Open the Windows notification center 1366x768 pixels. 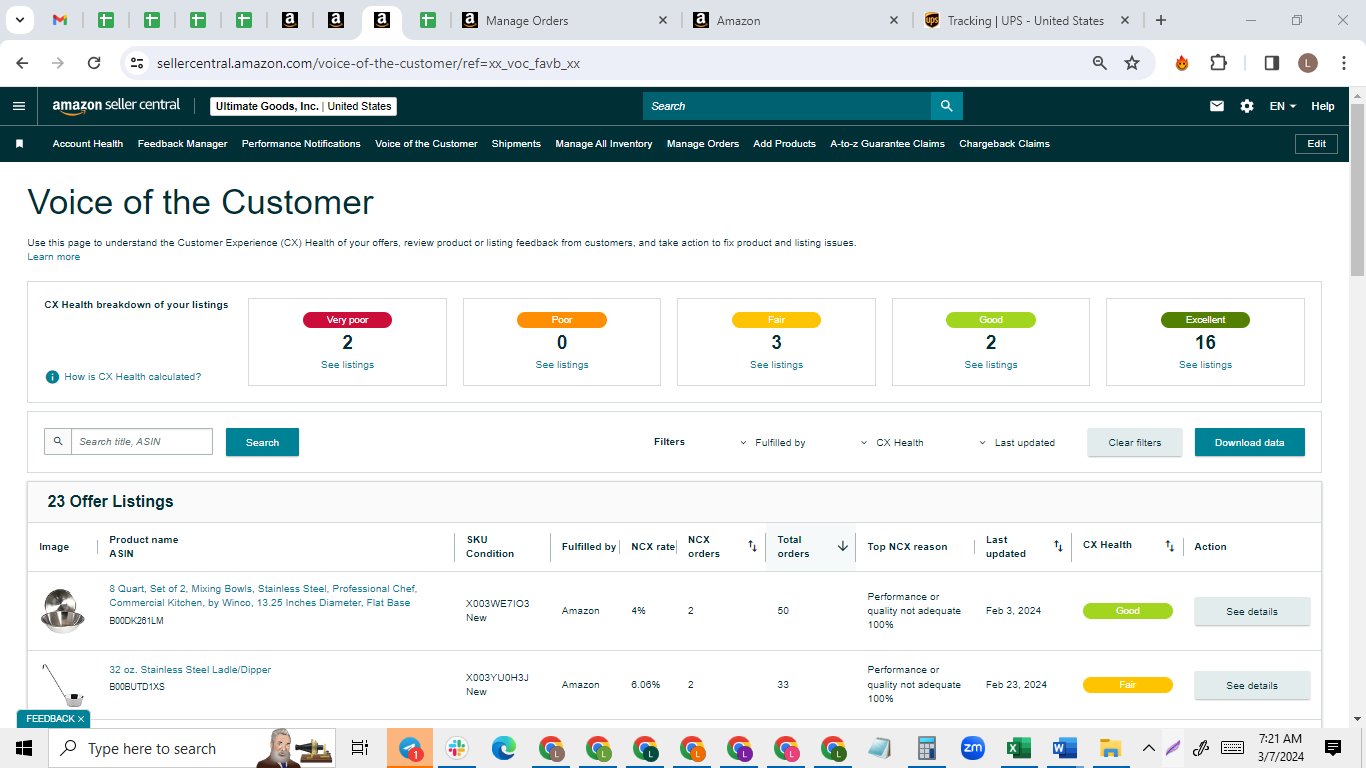pos(1333,748)
